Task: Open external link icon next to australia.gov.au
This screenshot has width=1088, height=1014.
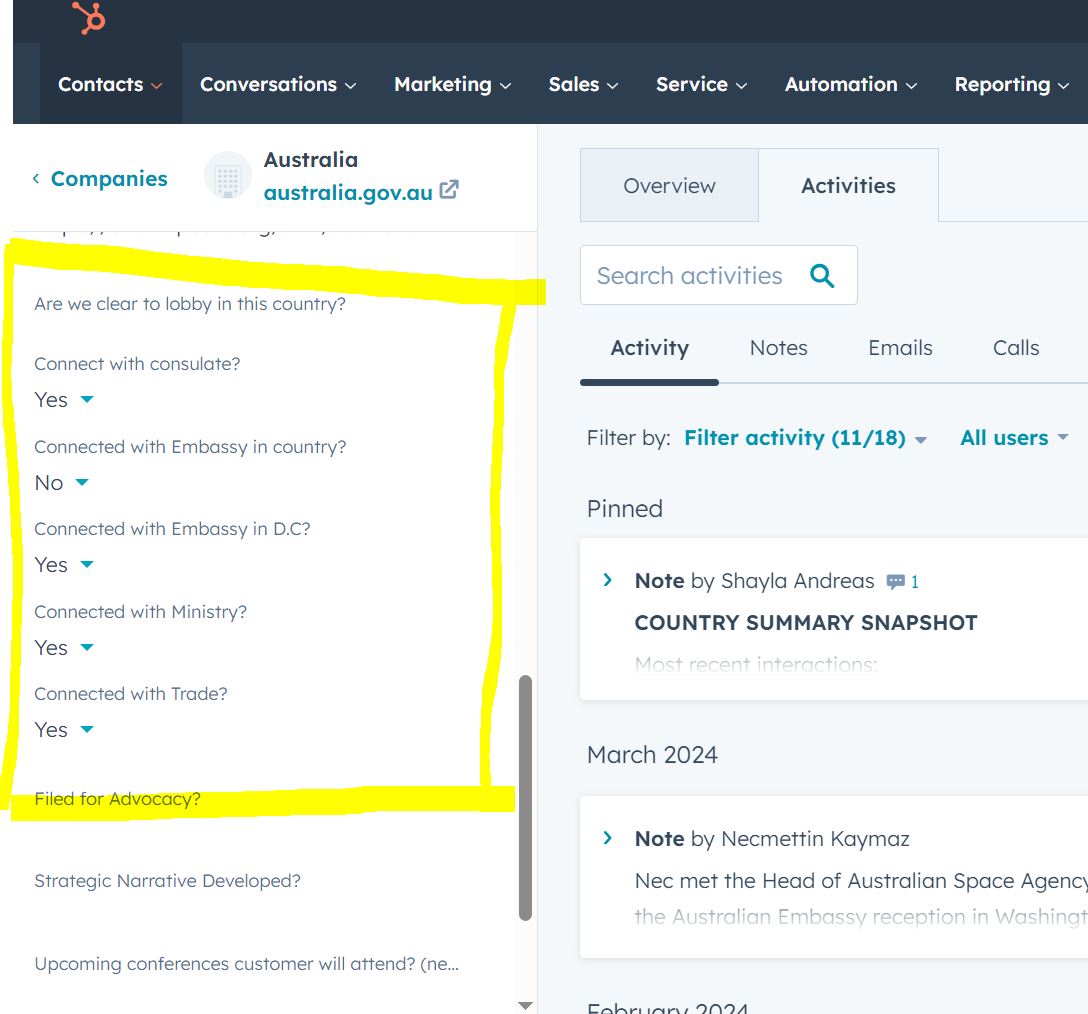Action: pos(450,189)
